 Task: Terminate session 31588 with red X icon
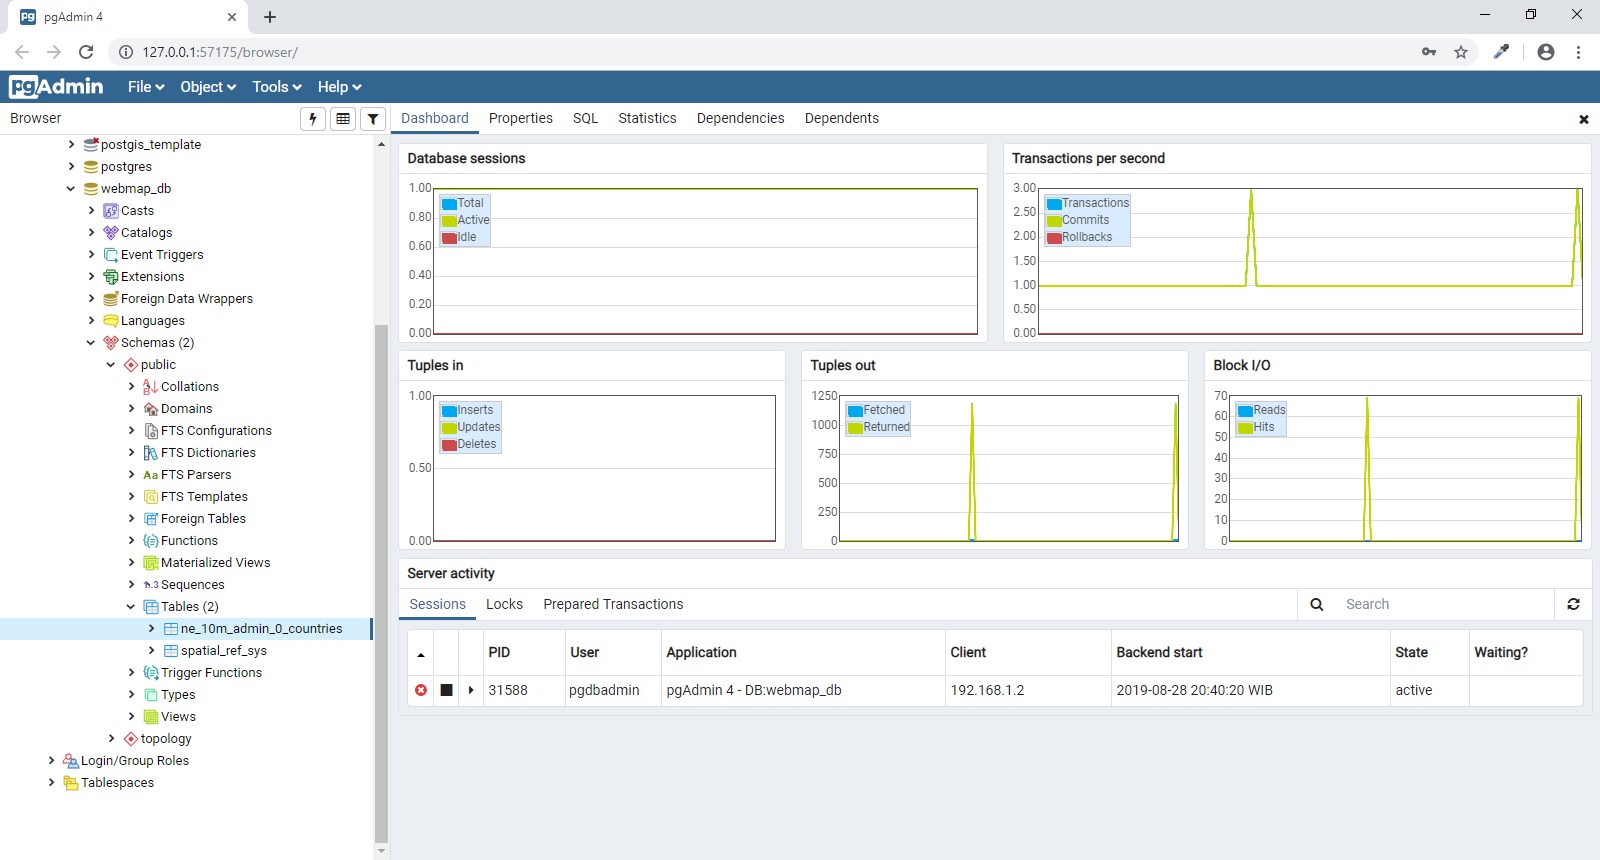421,690
